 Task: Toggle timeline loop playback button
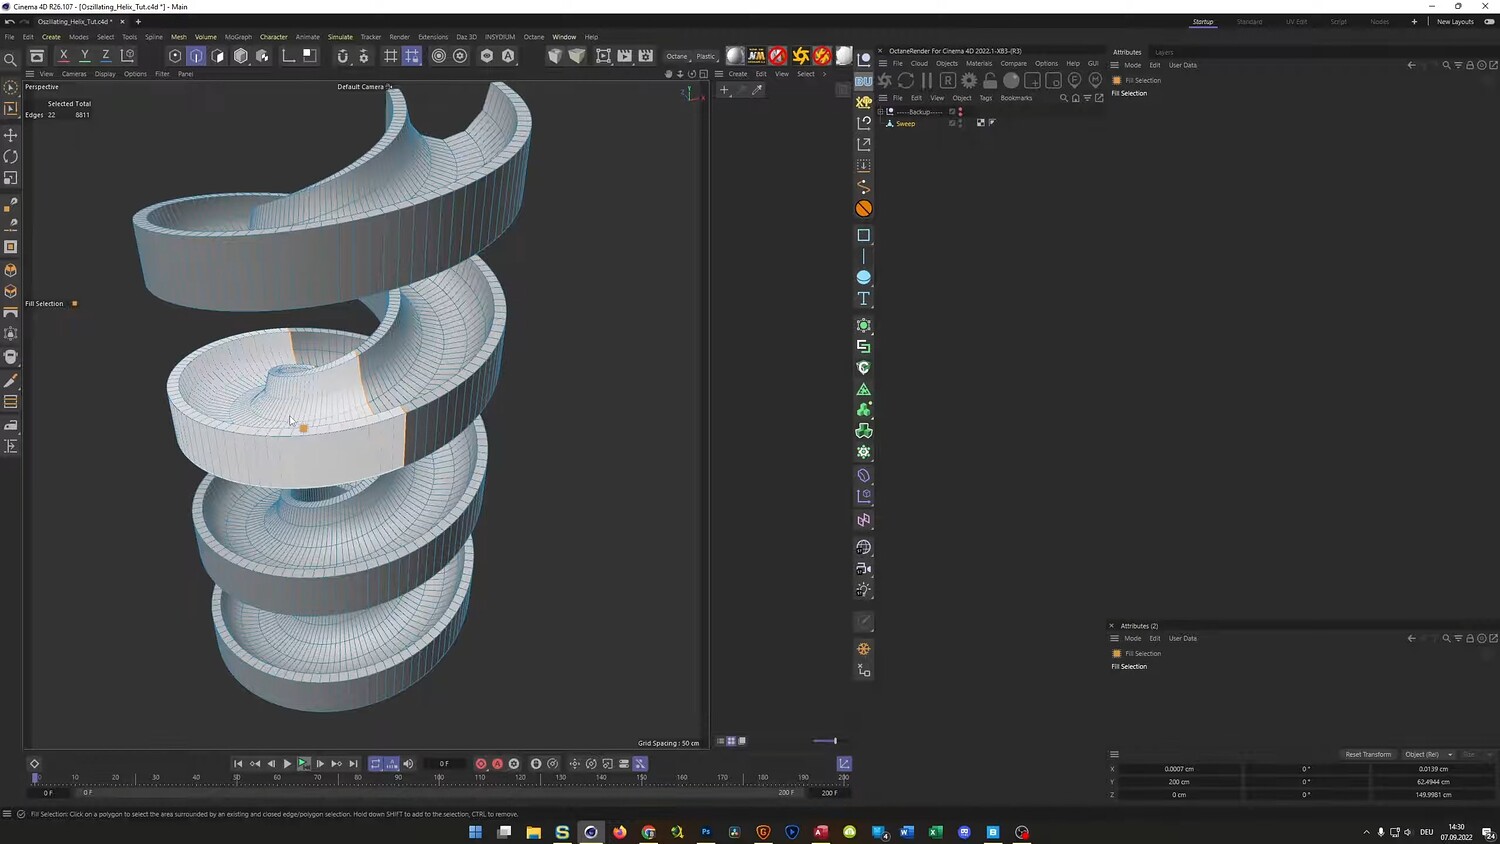375,764
